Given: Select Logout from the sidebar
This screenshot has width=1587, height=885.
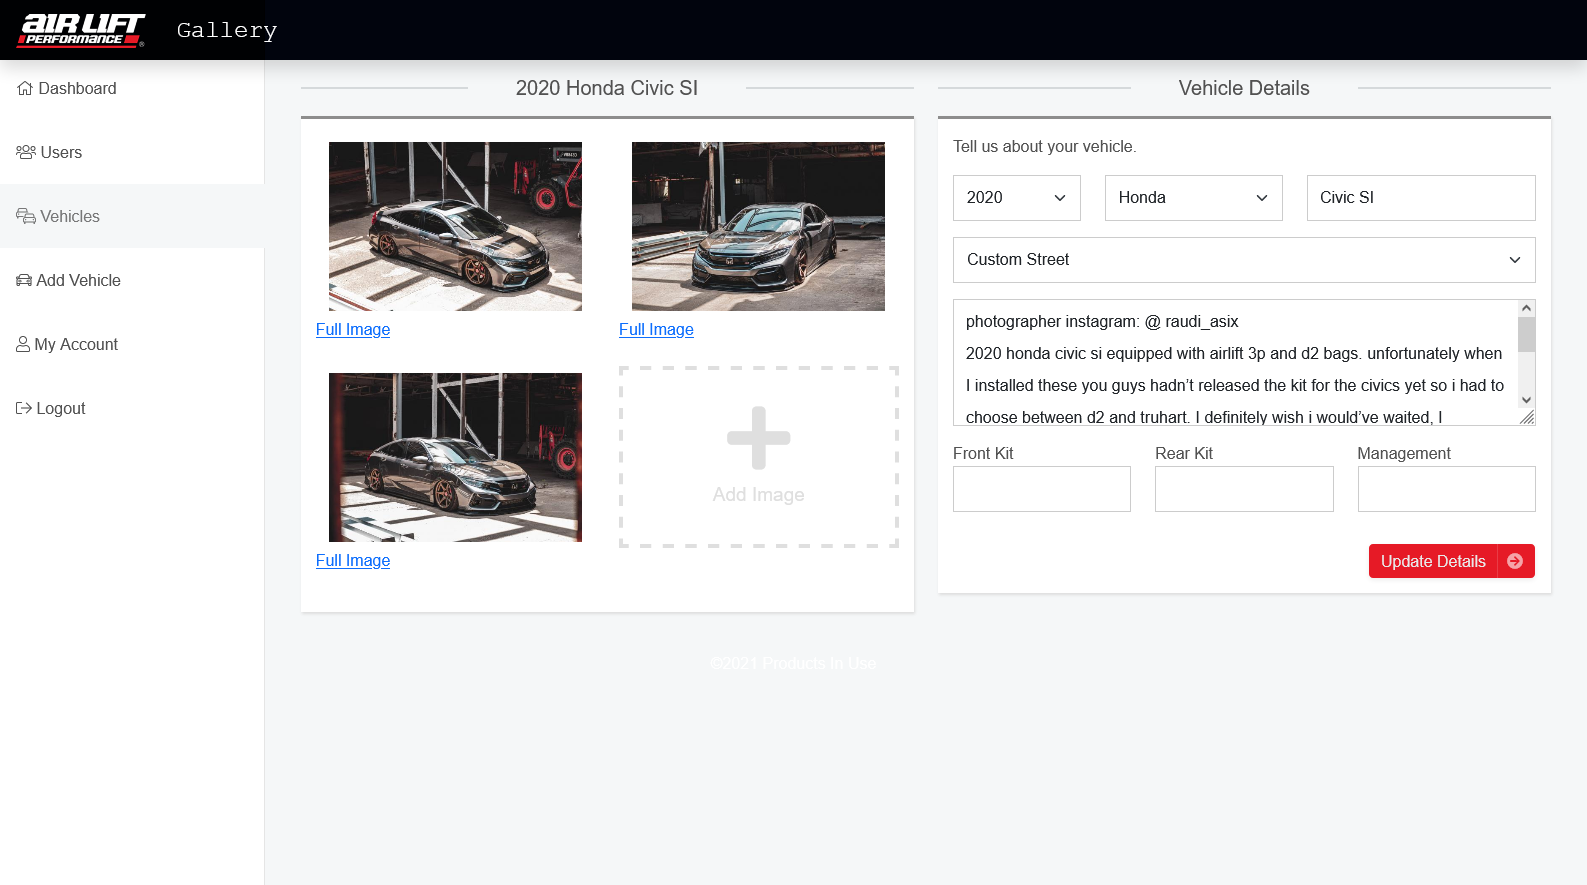Looking at the screenshot, I should click(132, 408).
